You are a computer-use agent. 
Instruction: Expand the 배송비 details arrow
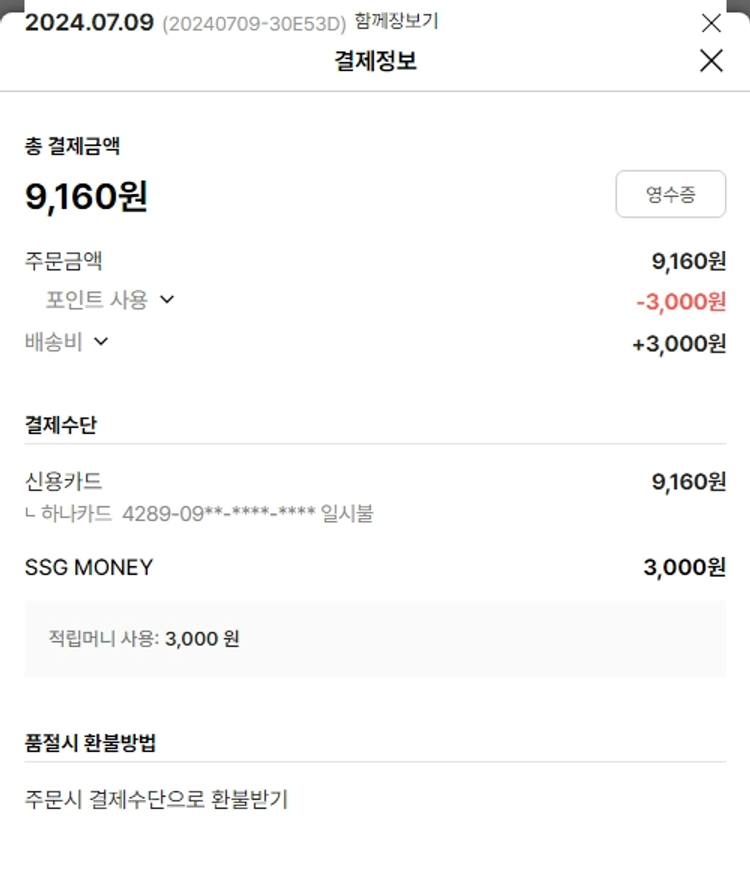100,341
